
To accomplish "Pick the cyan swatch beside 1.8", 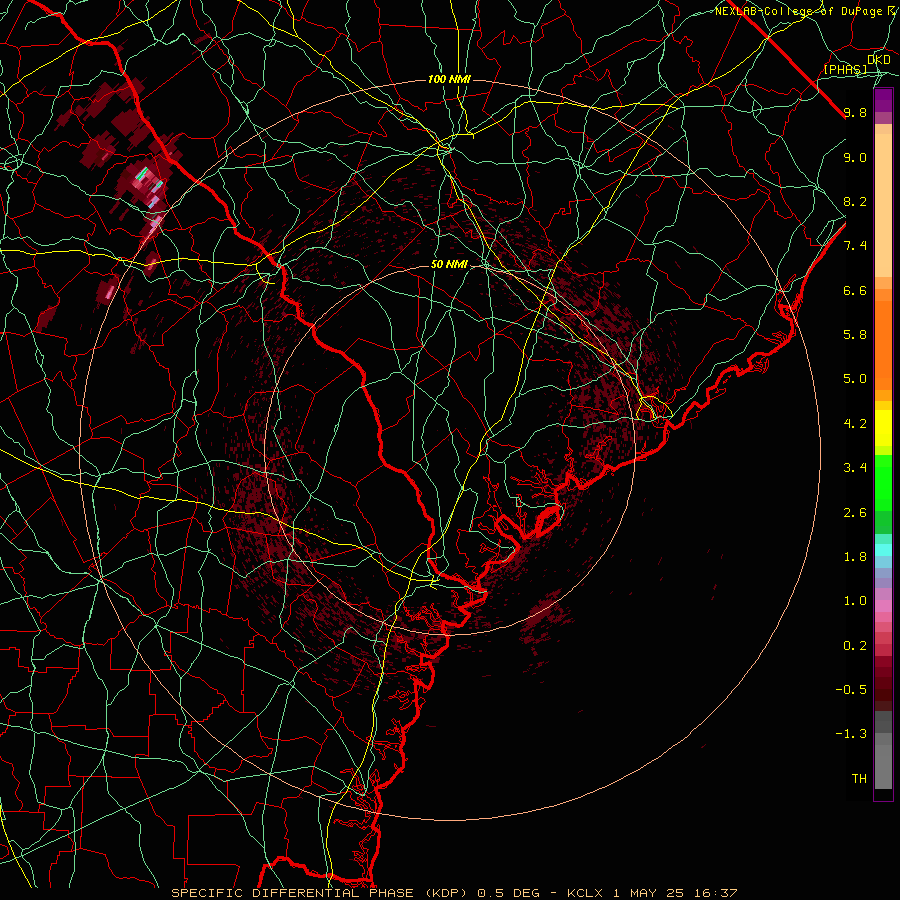I will [x=883, y=550].
